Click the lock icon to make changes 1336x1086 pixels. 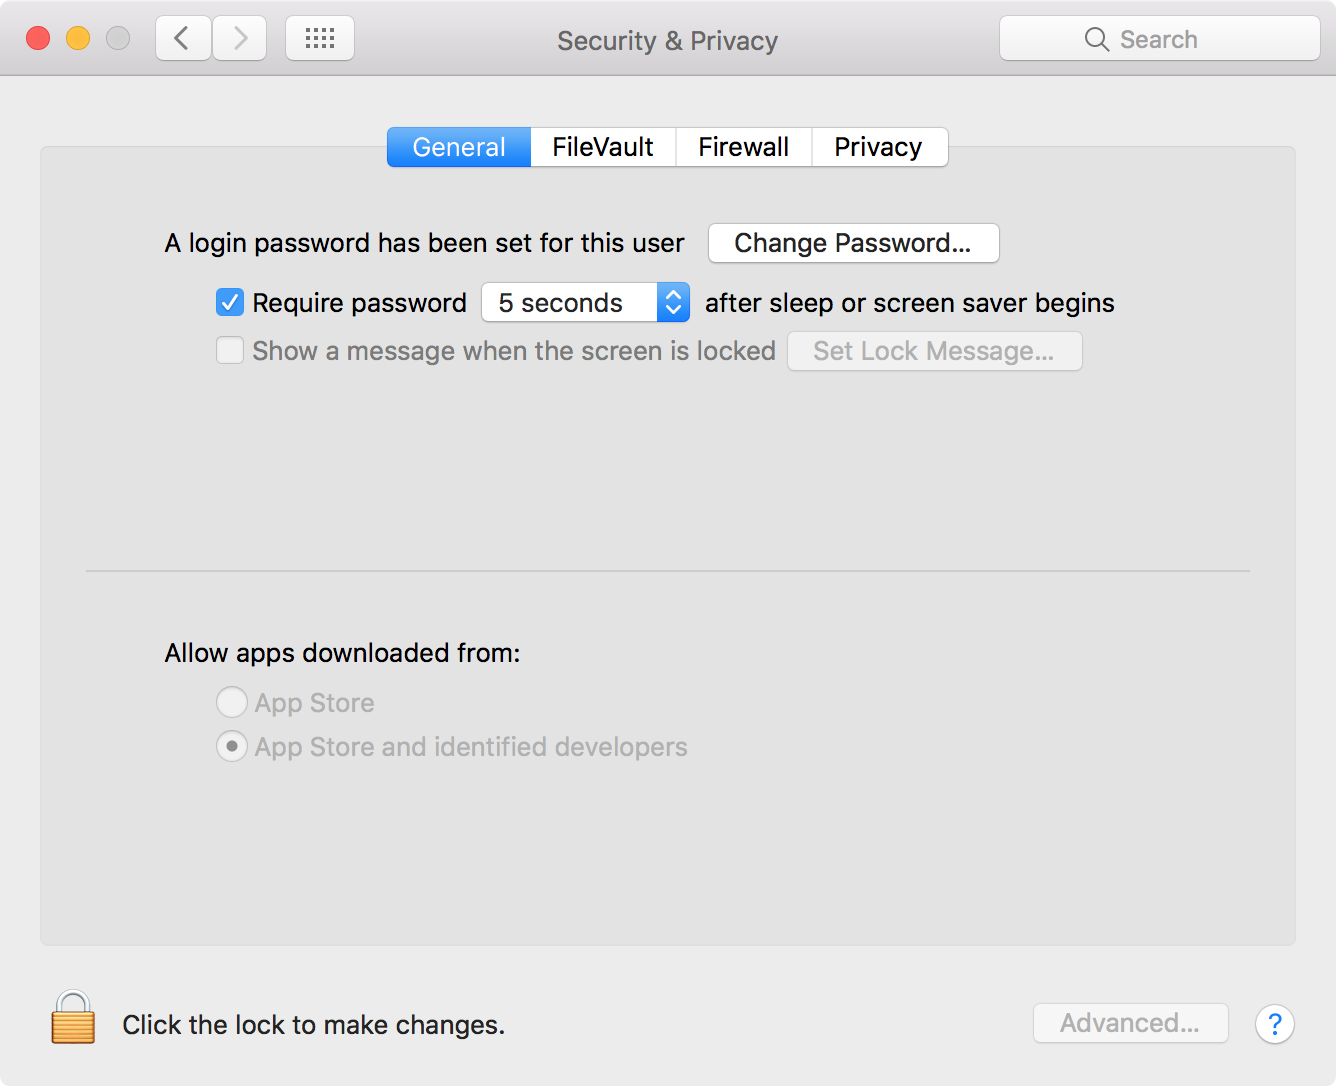point(73,1018)
